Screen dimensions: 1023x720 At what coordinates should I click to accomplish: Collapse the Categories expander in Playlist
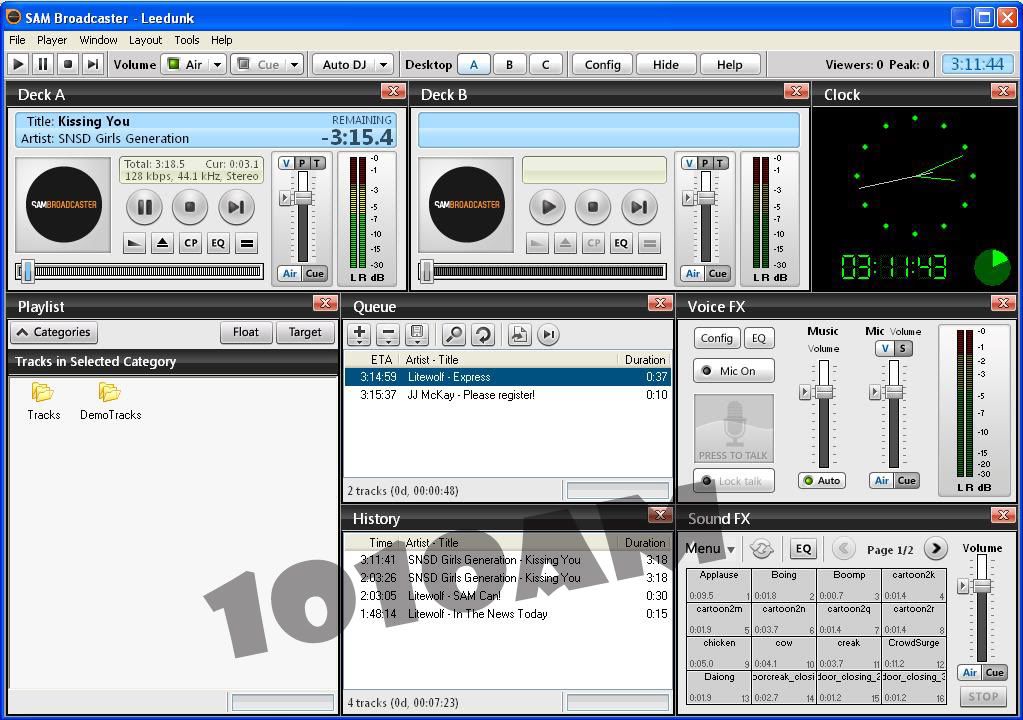point(54,332)
